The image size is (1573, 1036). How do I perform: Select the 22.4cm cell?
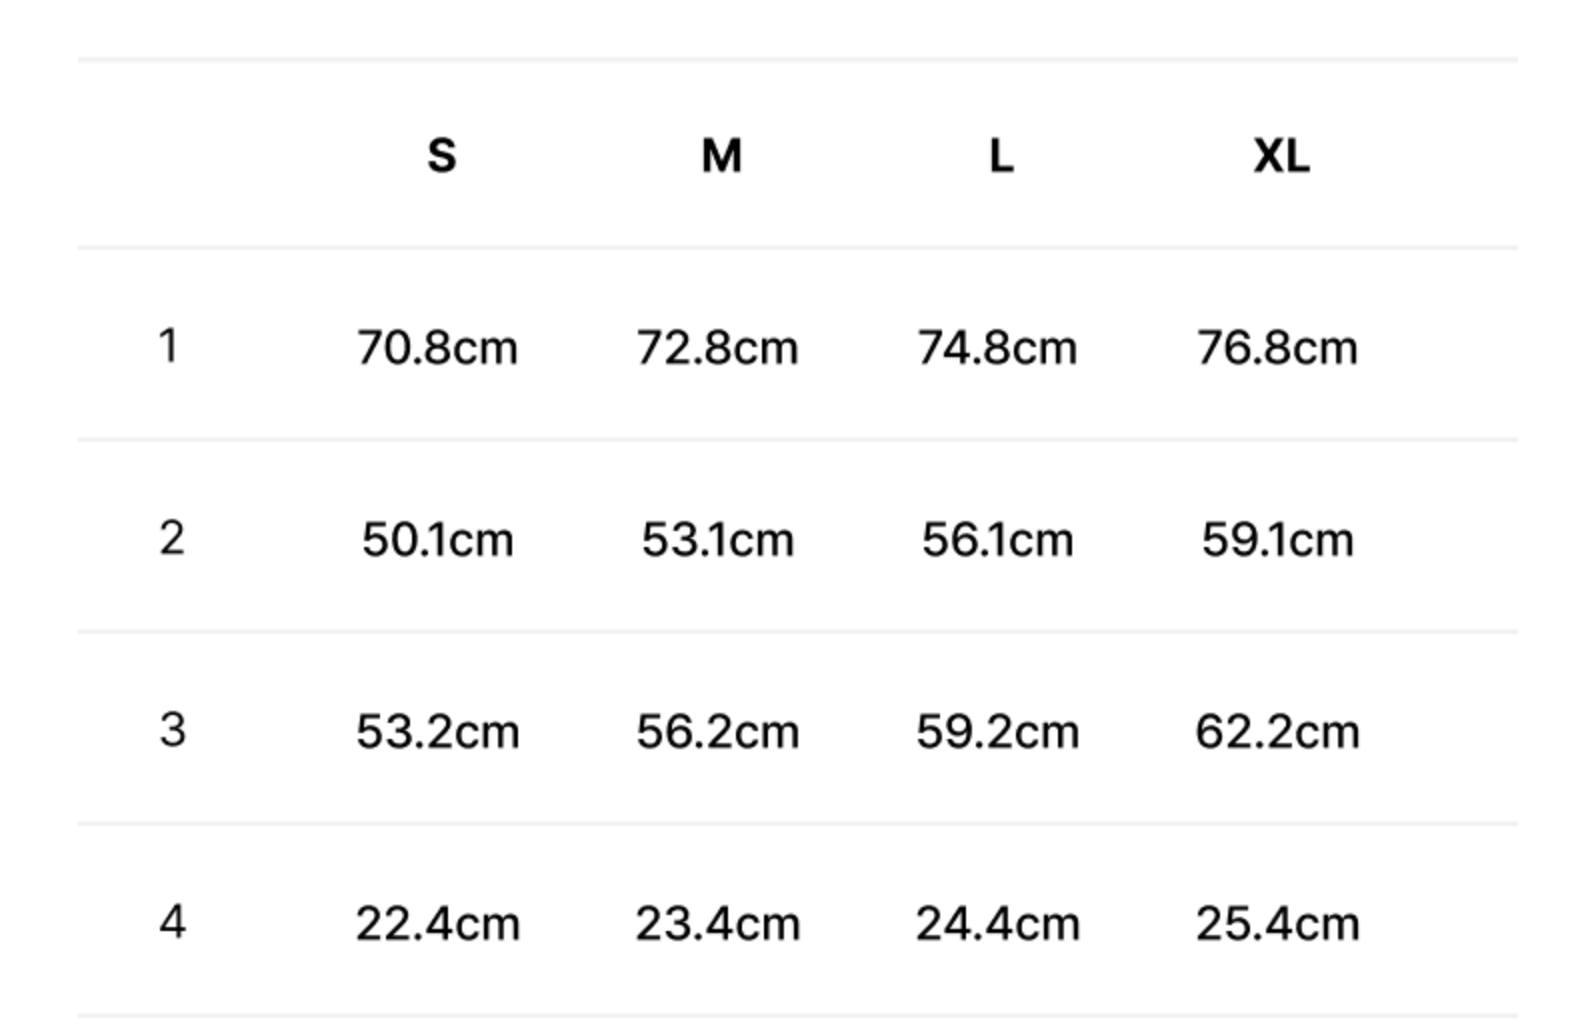(437, 924)
